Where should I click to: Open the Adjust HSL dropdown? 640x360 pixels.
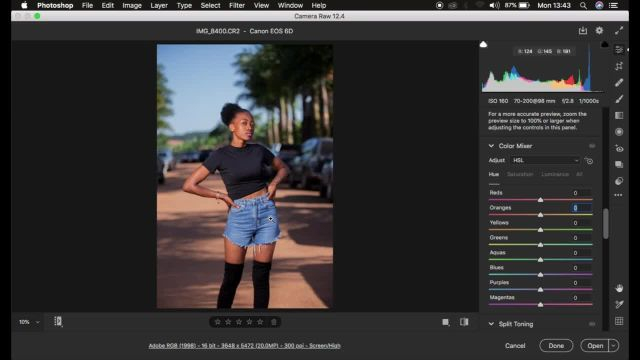[545, 160]
